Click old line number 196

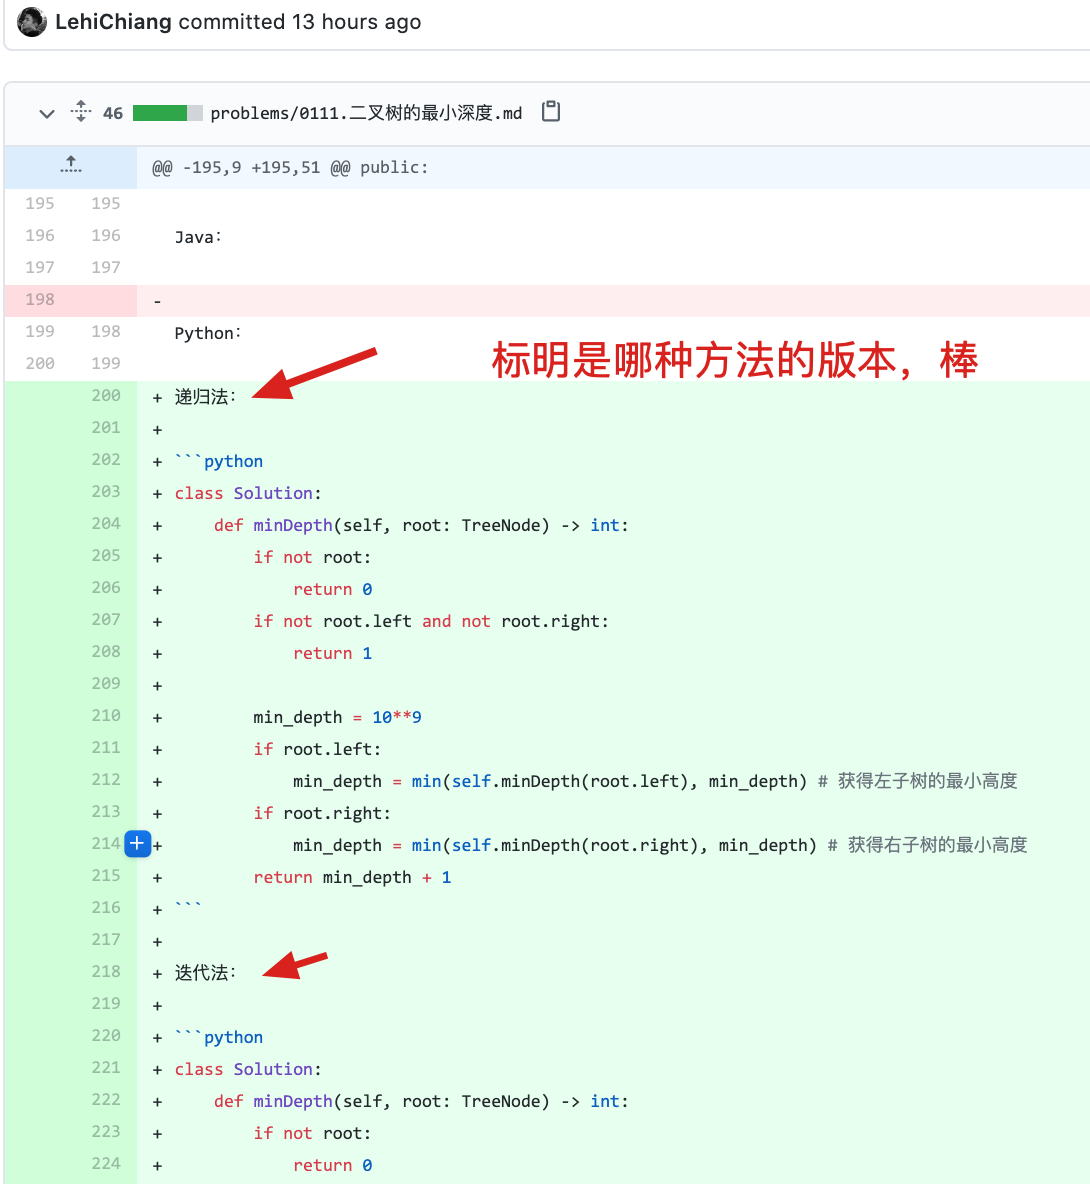click(39, 236)
